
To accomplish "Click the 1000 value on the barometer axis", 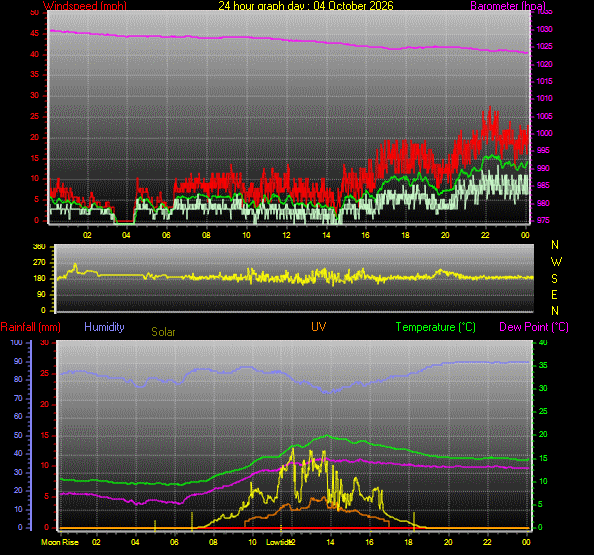I will coord(544,133).
